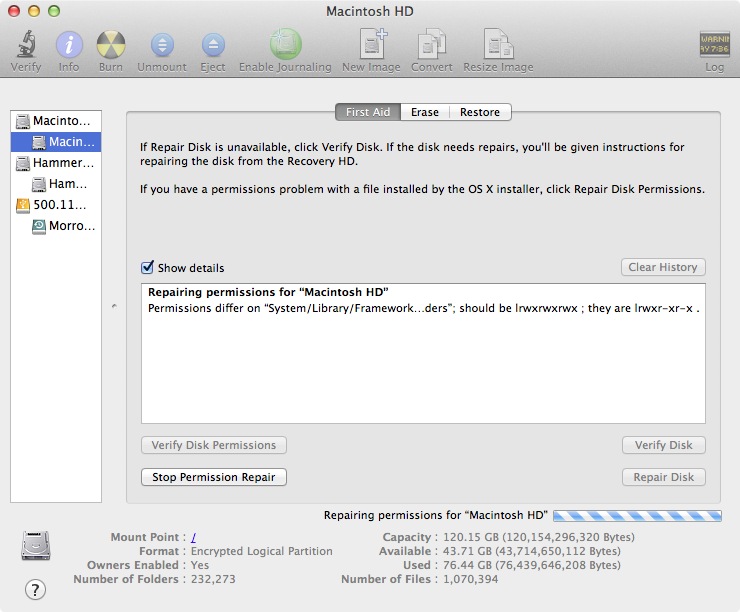Image resolution: width=740 pixels, height=612 pixels.
Task: Switch to the First Aid tab
Action: (x=368, y=112)
